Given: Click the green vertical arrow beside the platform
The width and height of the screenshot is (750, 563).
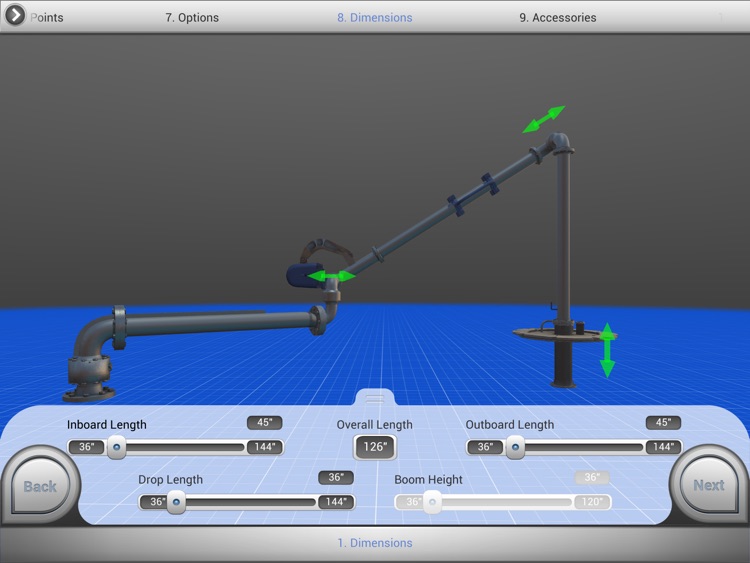Looking at the screenshot, I should tap(607, 350).
